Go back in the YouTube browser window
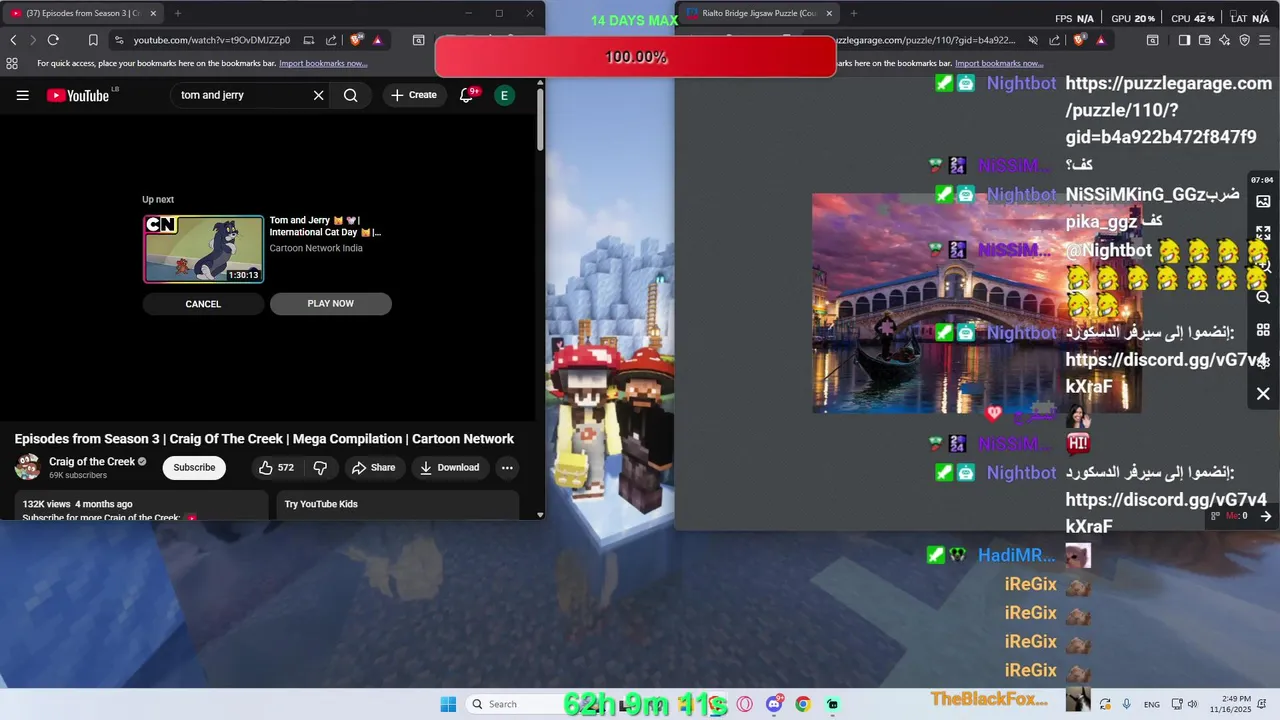1280x720 pixels. 13,40
